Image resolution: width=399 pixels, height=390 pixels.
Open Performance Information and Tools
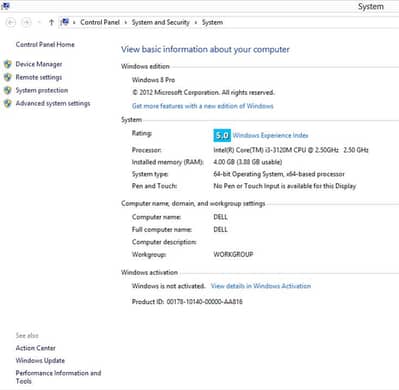(x=58, y=377)
